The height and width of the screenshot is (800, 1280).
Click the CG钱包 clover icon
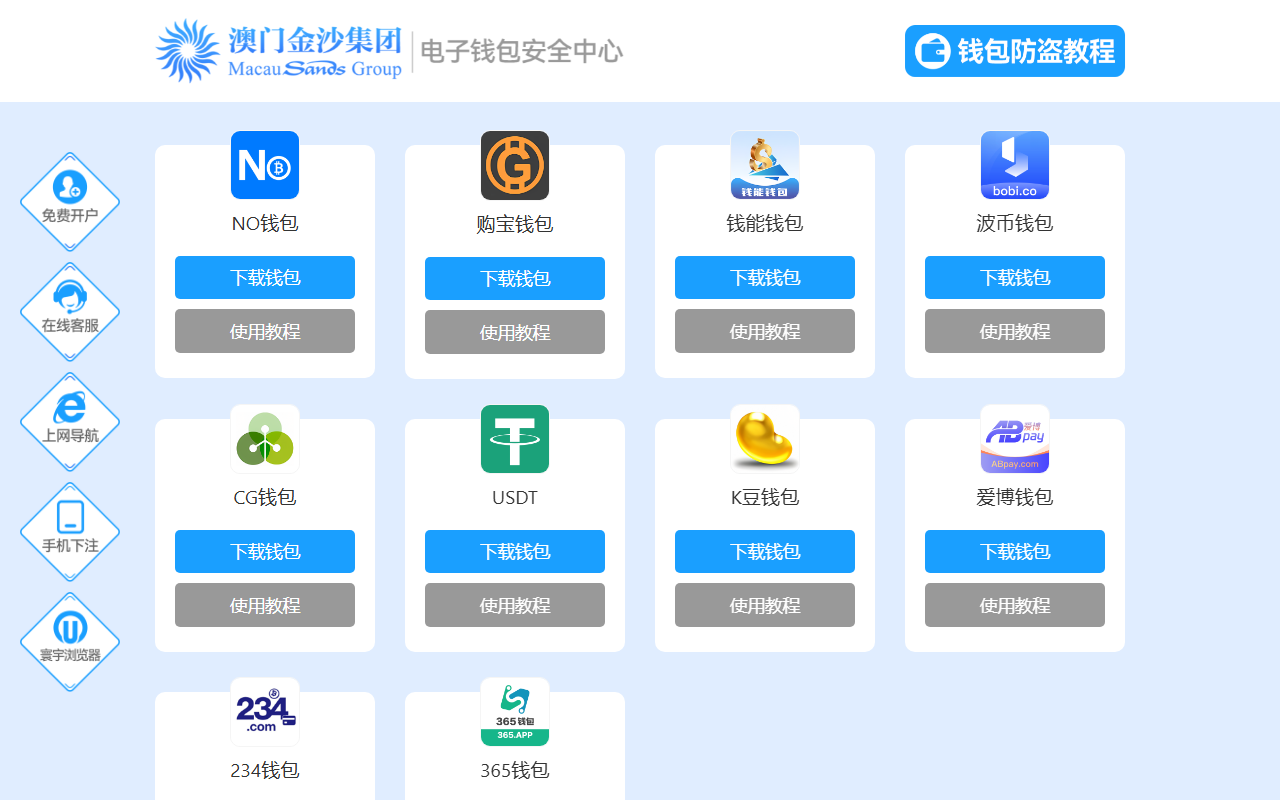(x=265, y=439)
